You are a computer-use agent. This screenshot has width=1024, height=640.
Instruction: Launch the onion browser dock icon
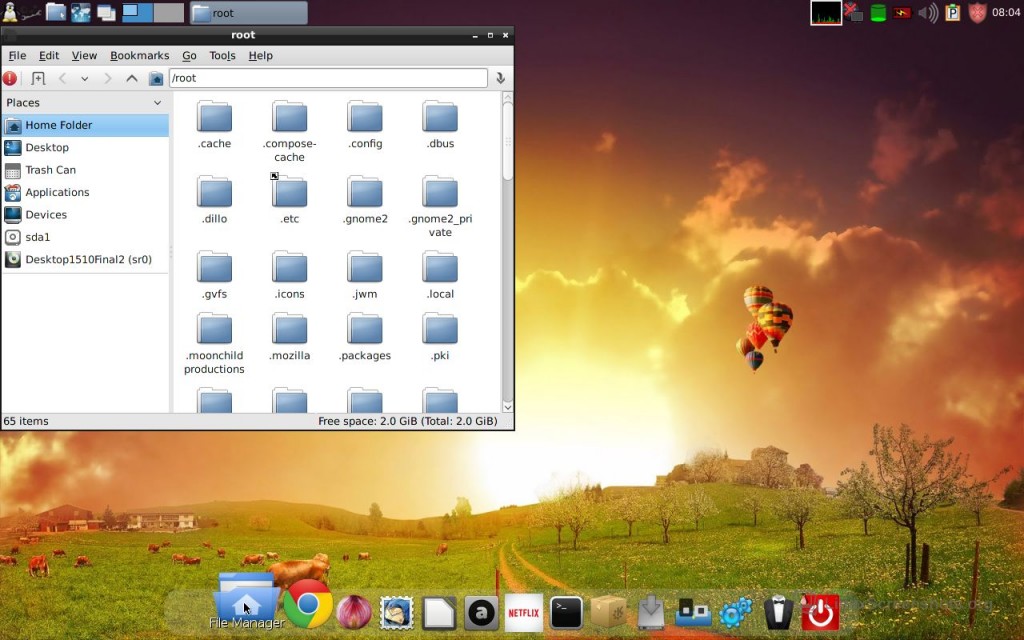point(353,612)
